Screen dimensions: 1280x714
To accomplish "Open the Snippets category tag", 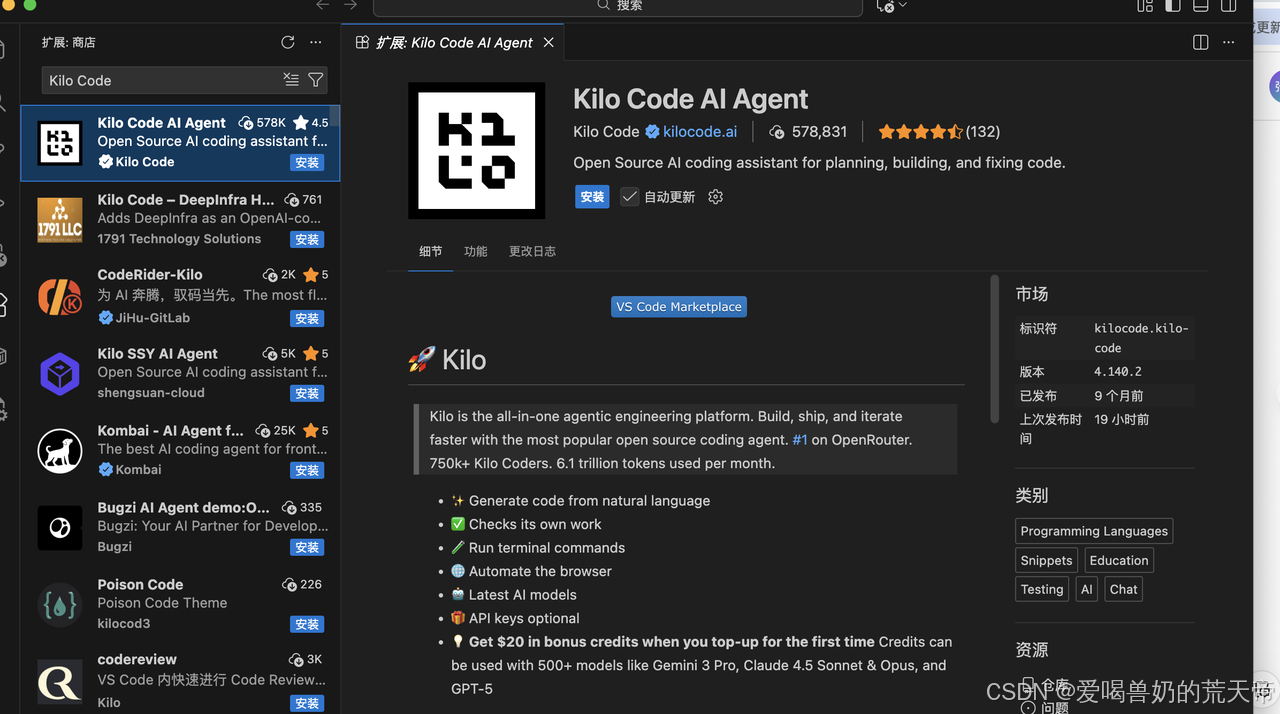I will pos(1046,560).
